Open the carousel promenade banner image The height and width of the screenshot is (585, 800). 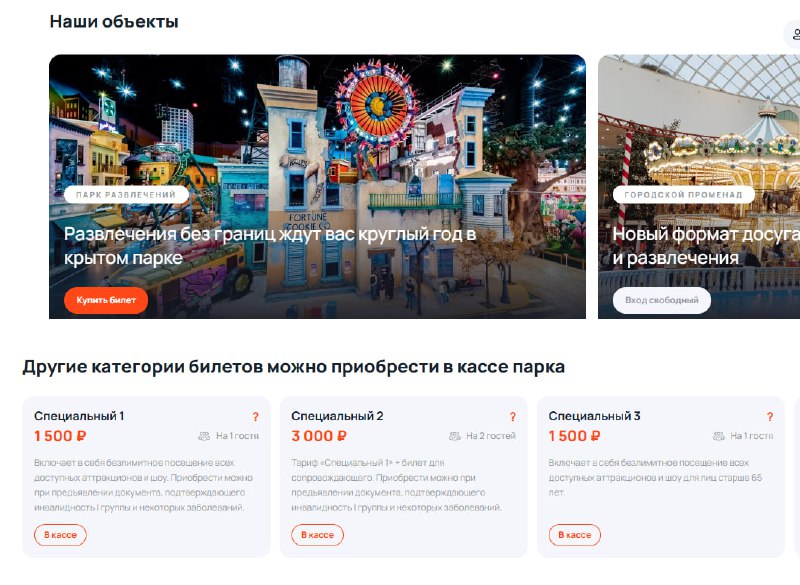699,187
